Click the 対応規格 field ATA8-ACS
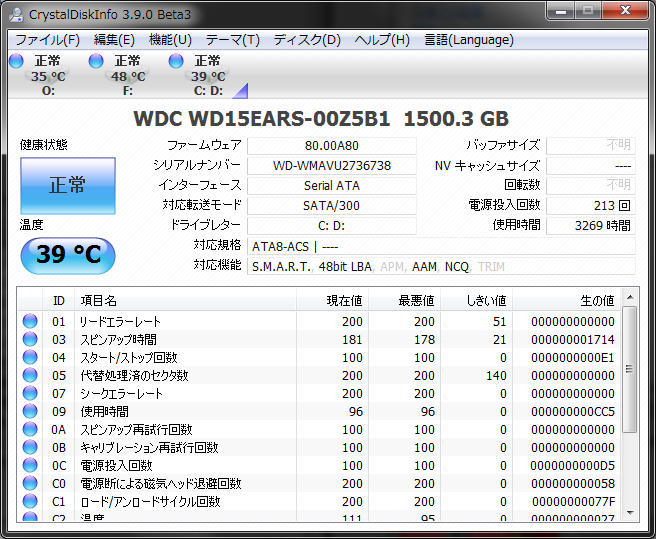 coord(441,246)
